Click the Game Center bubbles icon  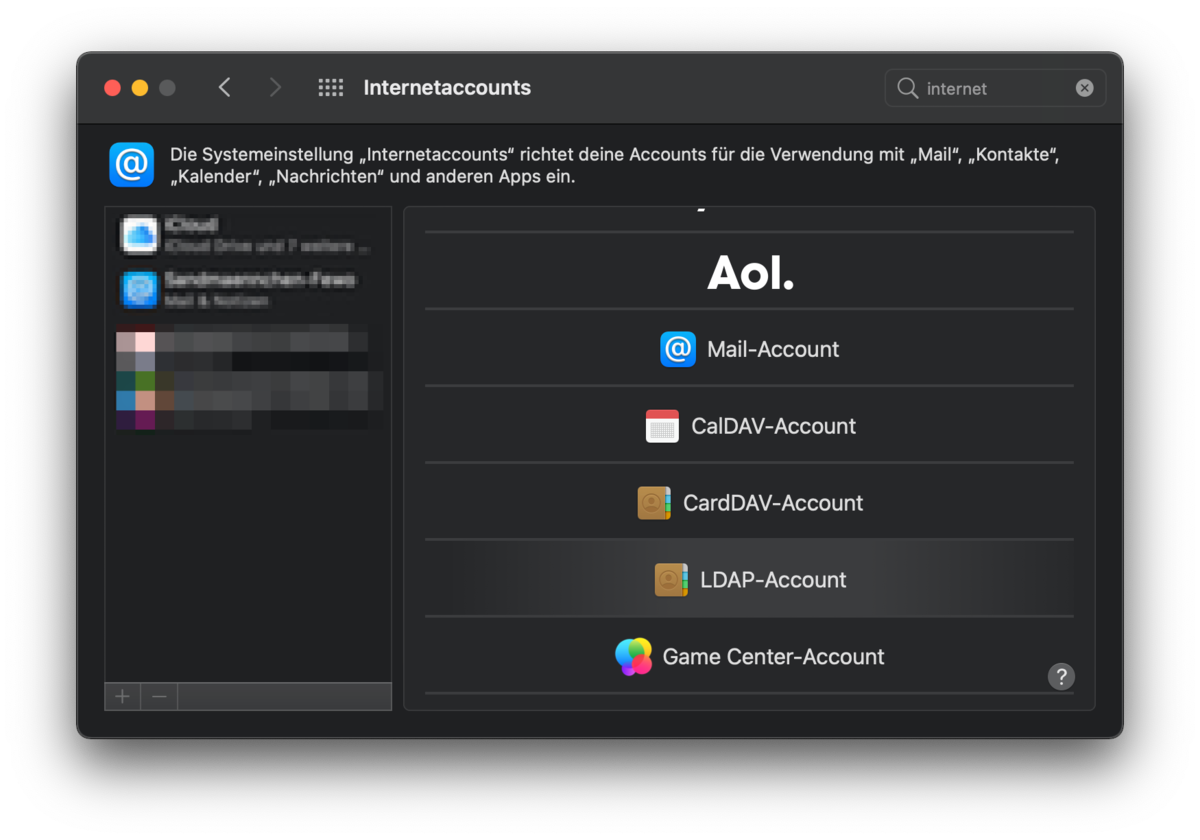(x=633, y=657)
